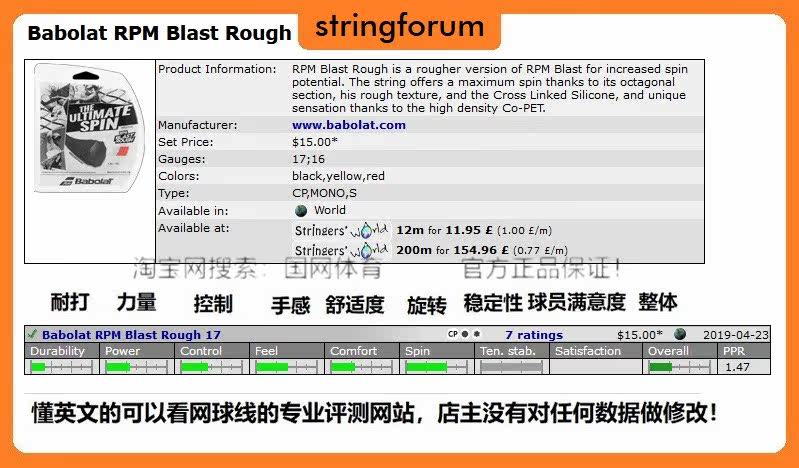
Task: Click the Chinese label 力量
Action: coord(136,302)
